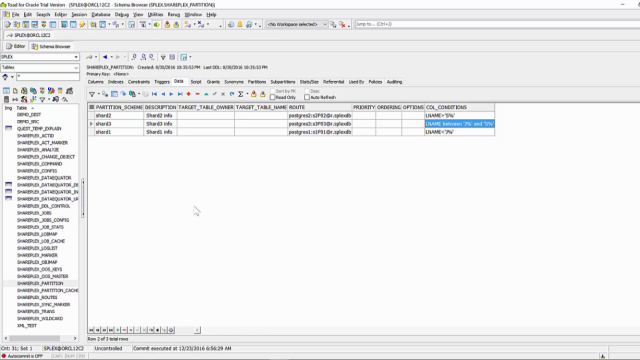Click the single record view icon in grid toolbar
Image resolution: width=640 pixels, height=360 pixels.
click(114, 94)
